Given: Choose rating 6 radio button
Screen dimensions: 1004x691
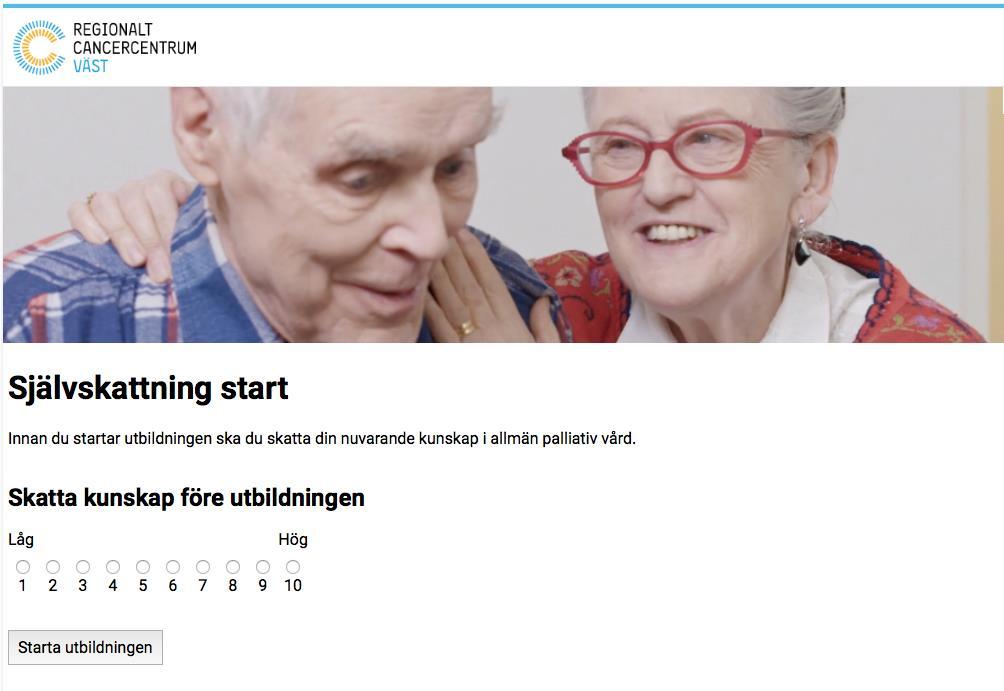Looking at the screenshot, I should tap(173, 567).
